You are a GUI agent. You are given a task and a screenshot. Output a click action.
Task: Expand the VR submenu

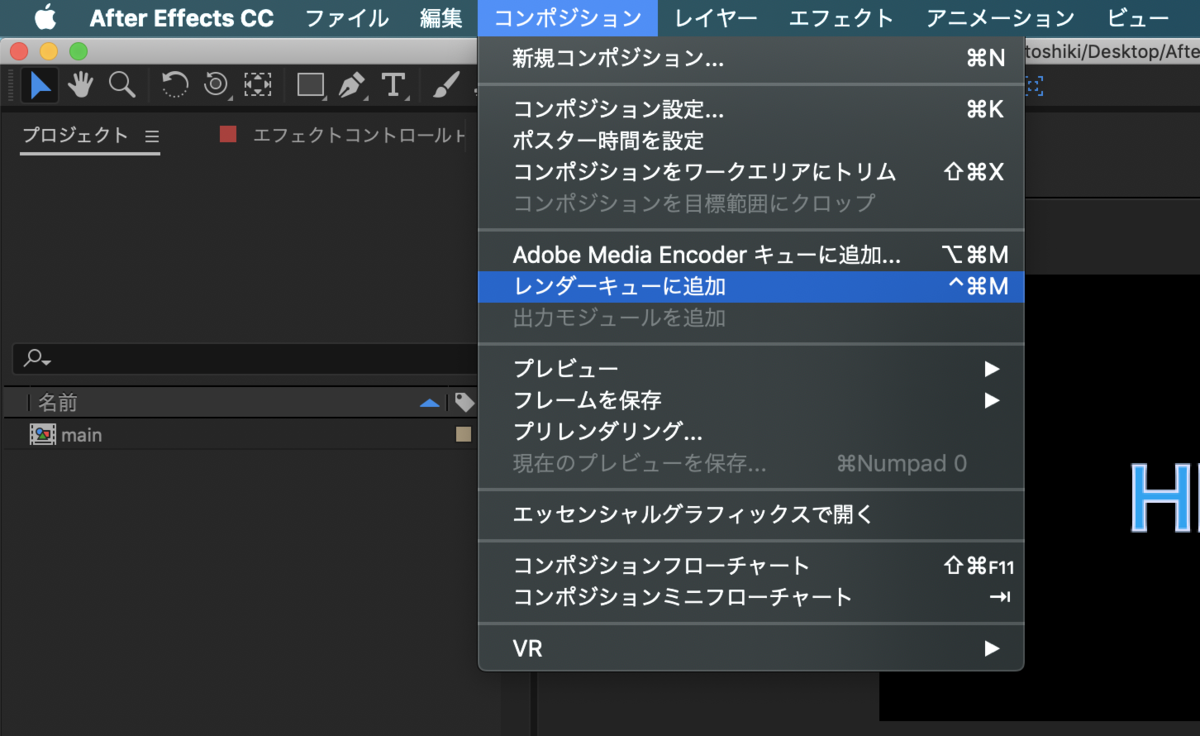[751, 649]
